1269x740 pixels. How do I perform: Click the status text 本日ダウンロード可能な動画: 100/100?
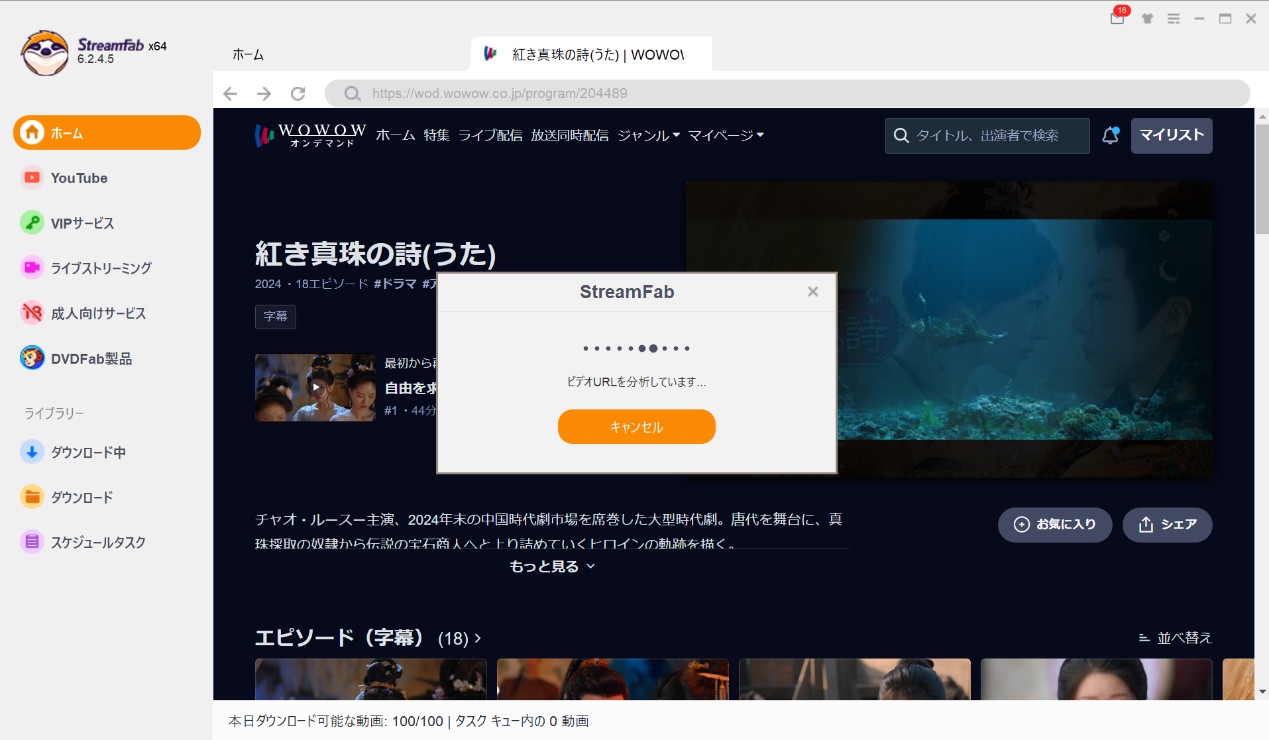(x=336, y=721)
